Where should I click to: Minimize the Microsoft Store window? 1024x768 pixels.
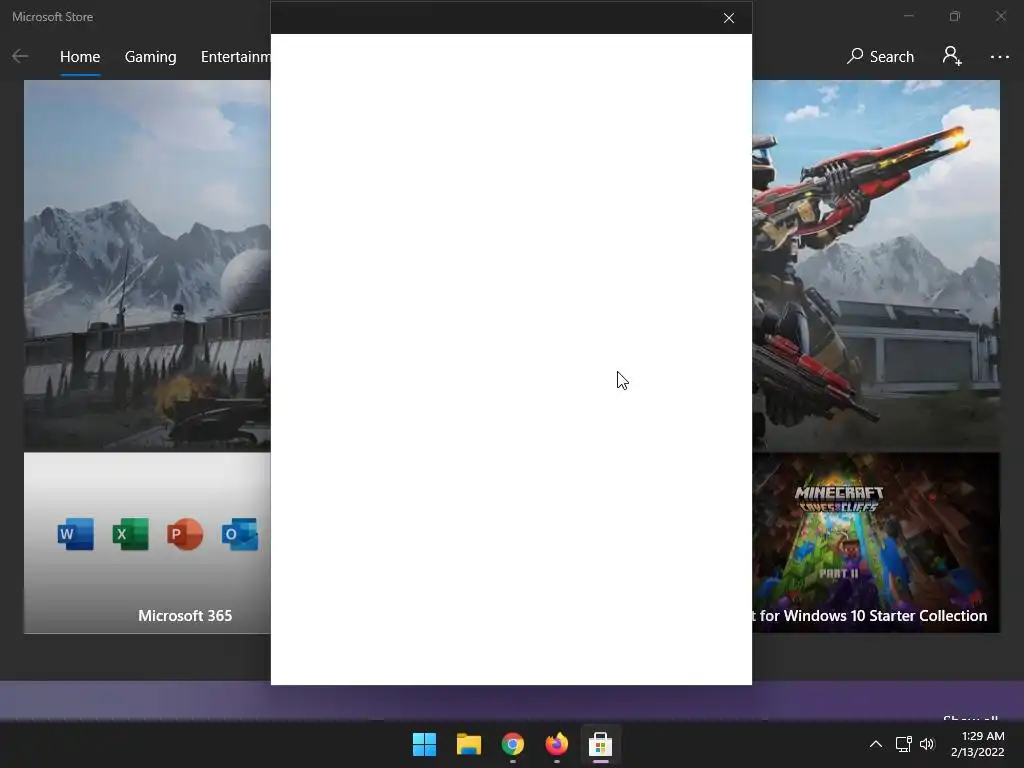click(x=908, y=16)
